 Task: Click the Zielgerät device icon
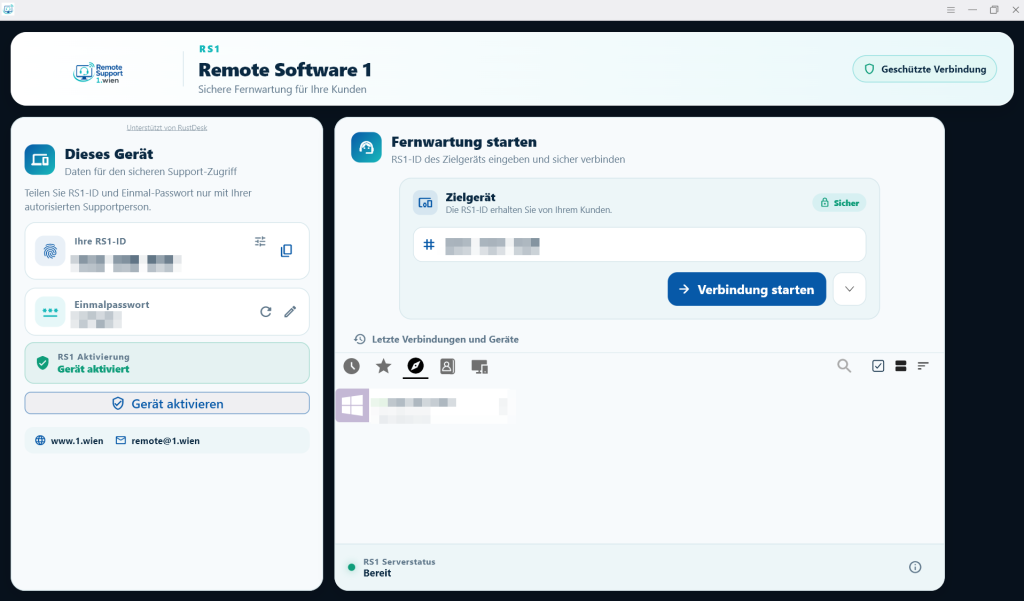(x=425, y=203)
